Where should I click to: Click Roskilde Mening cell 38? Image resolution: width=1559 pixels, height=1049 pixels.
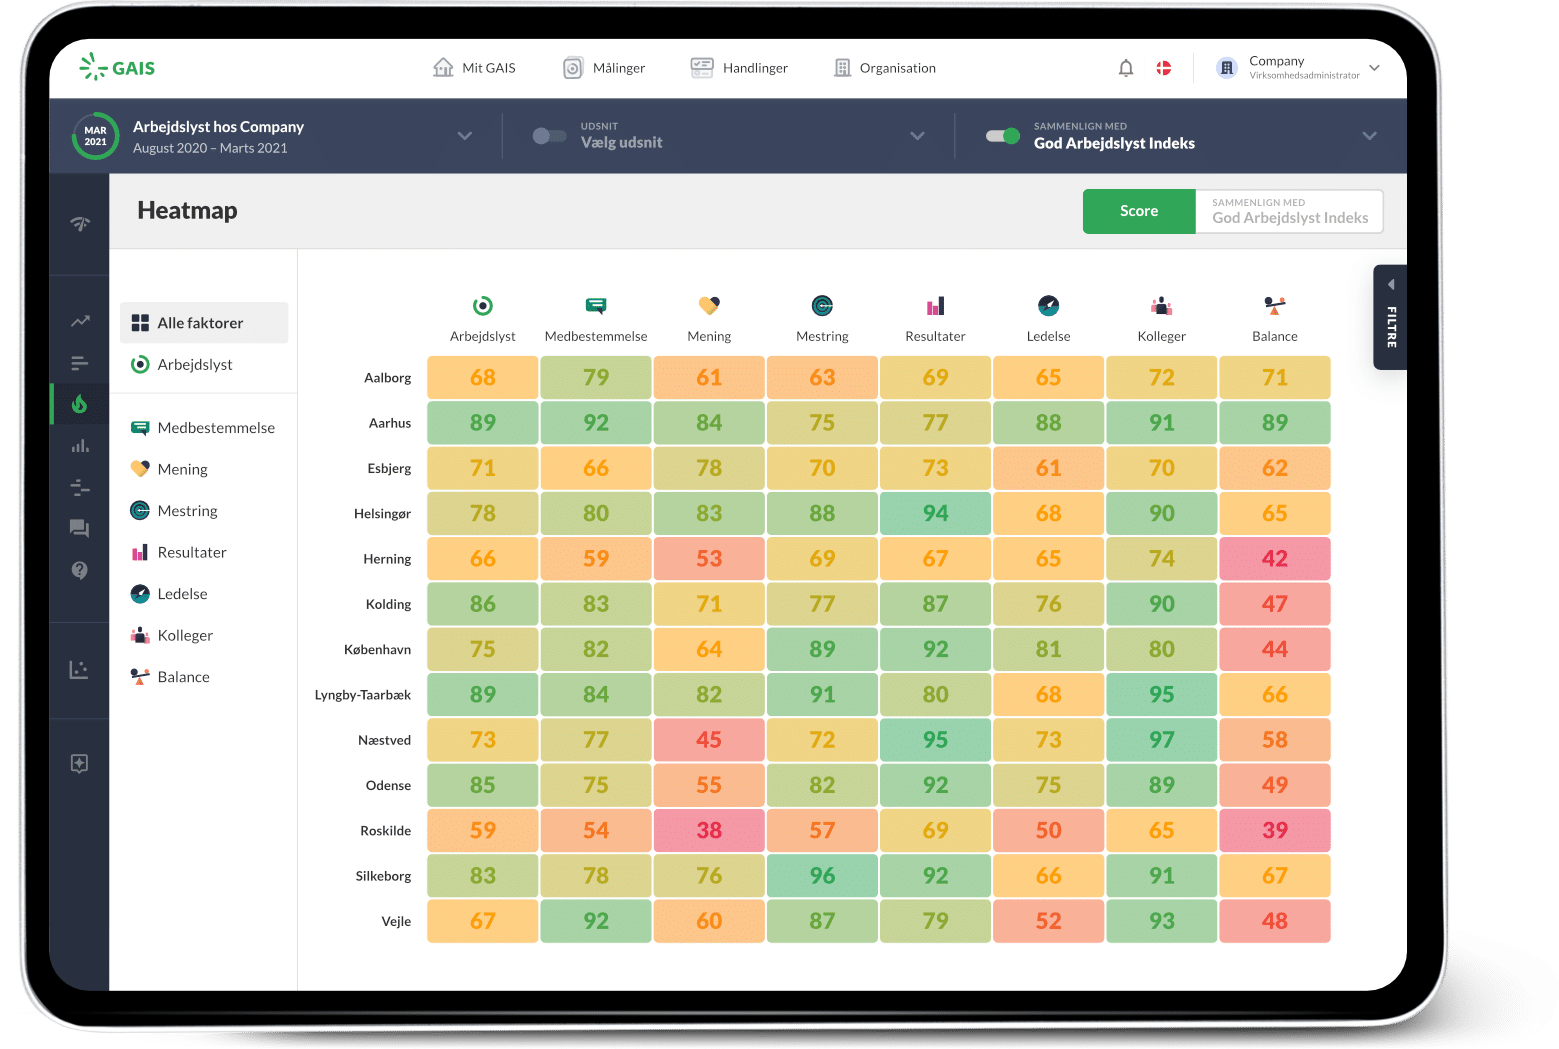coord(709,830)
